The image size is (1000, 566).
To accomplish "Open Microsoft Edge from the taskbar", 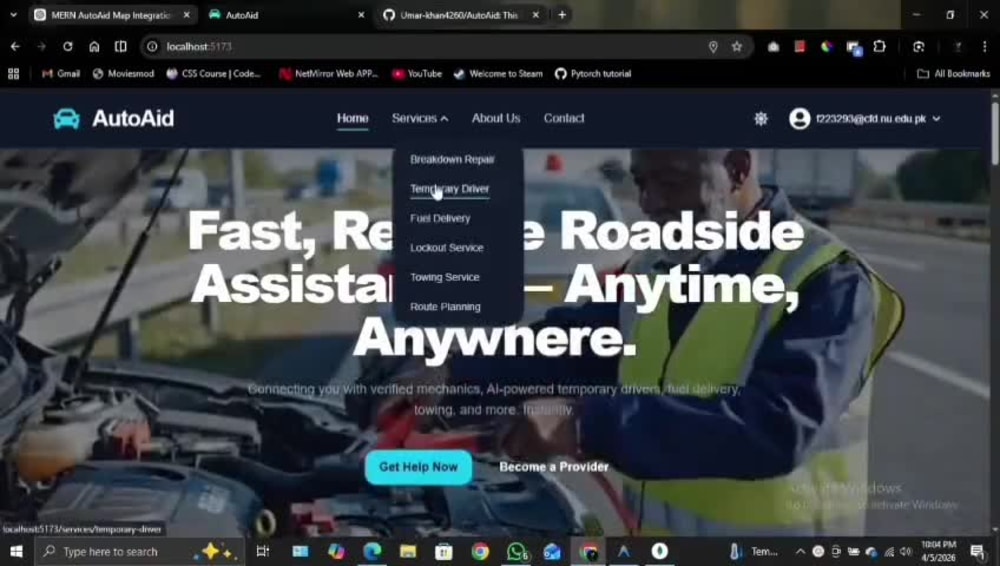I will tap(372, 551).
